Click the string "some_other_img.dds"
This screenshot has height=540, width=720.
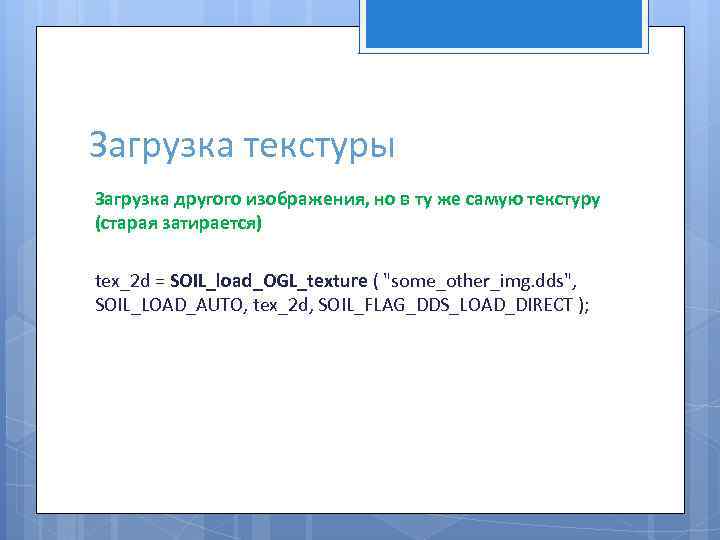click(477, 281)
